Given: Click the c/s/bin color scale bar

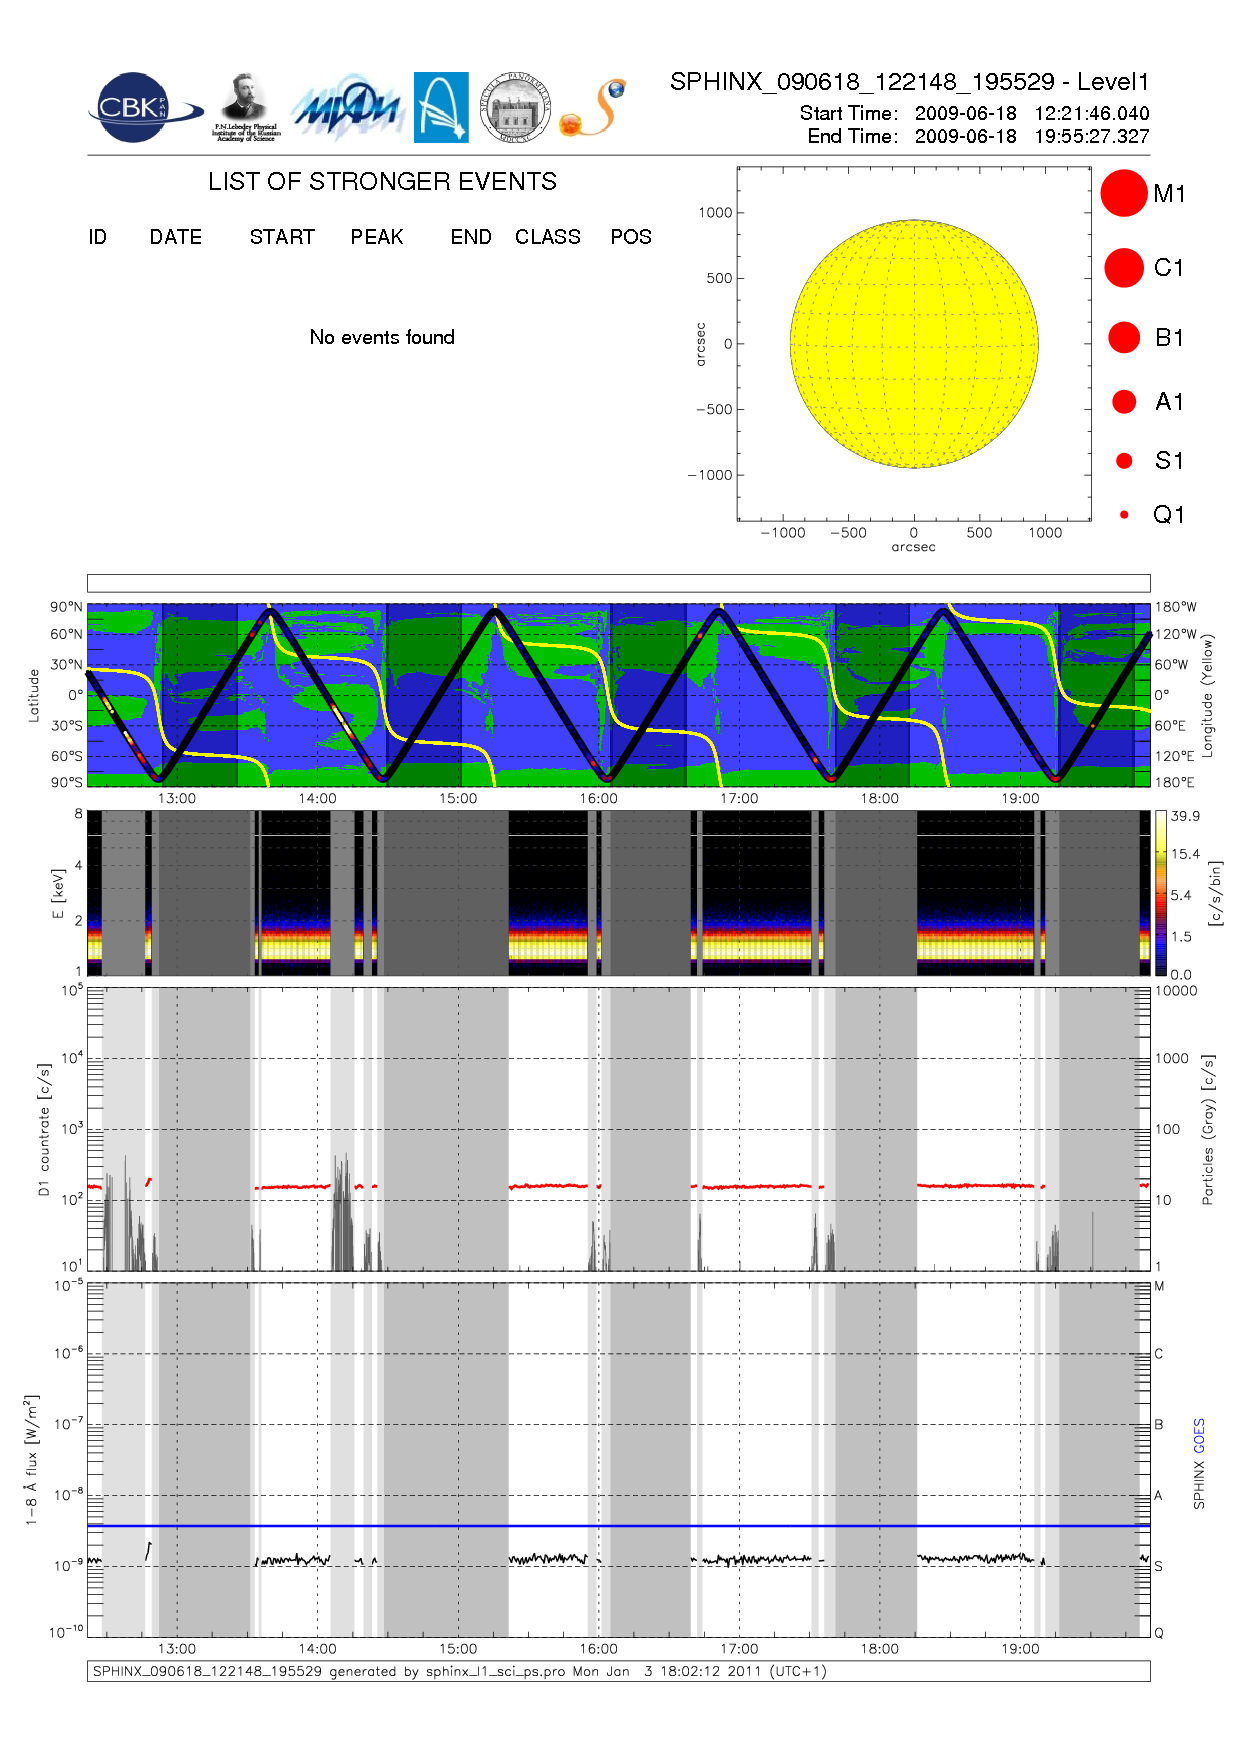Looking at the screenshot, I should (1160, 893).
